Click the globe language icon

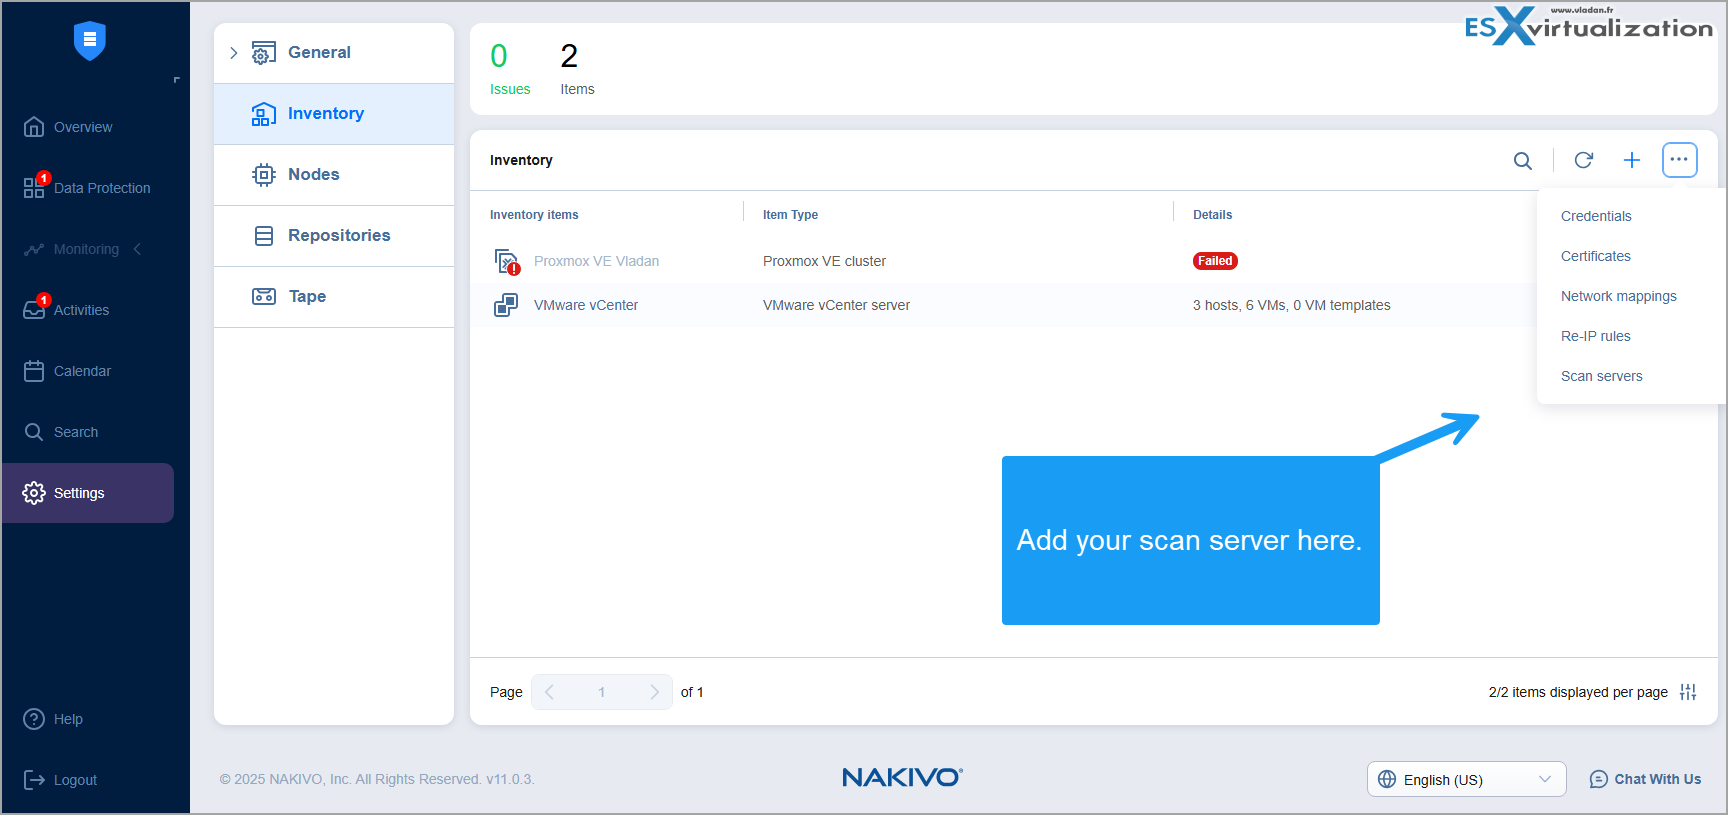[1387, 779]
